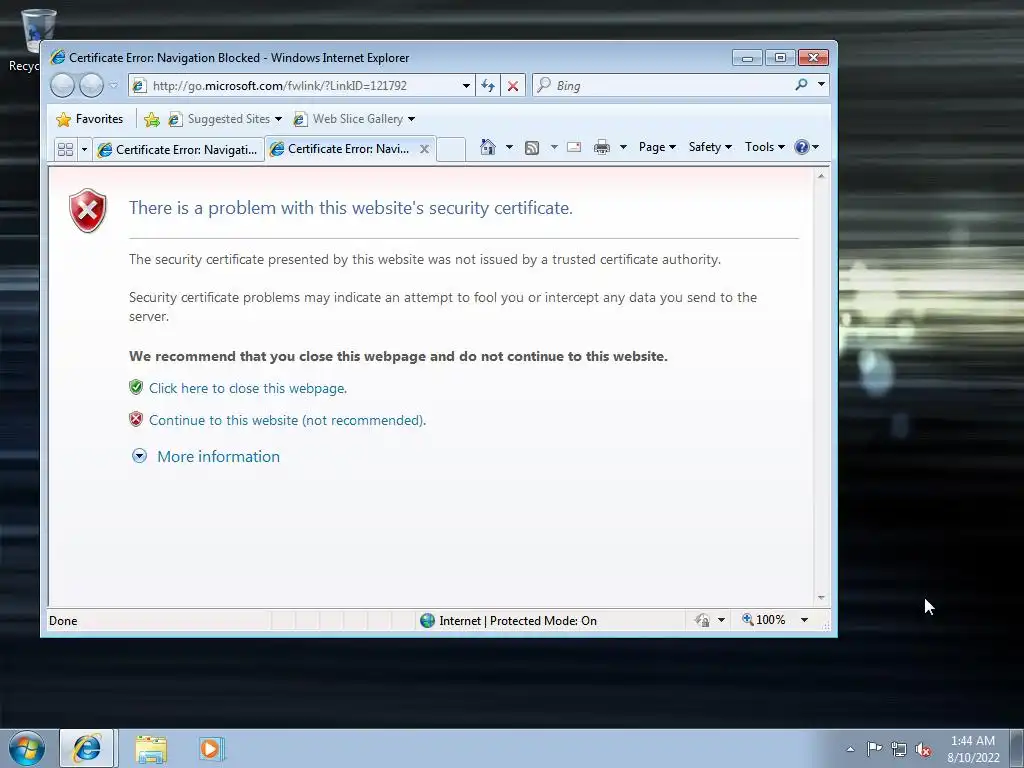Minimize the Internet Explorer window
Screen dimensions: 1024x768
[x=748, y=57]
